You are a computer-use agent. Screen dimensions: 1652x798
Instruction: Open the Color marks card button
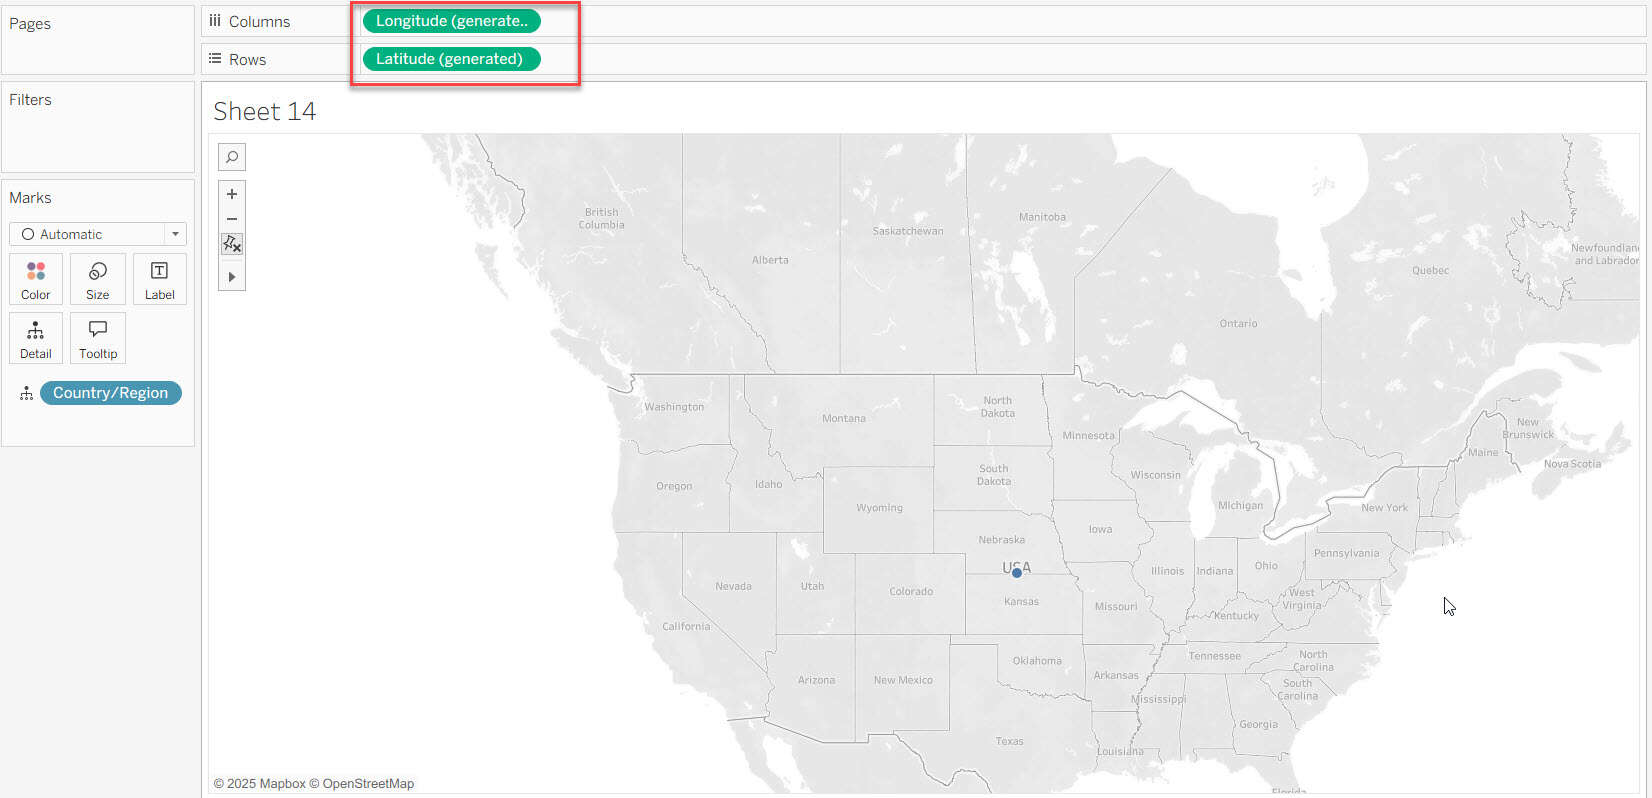coord(36,279)
